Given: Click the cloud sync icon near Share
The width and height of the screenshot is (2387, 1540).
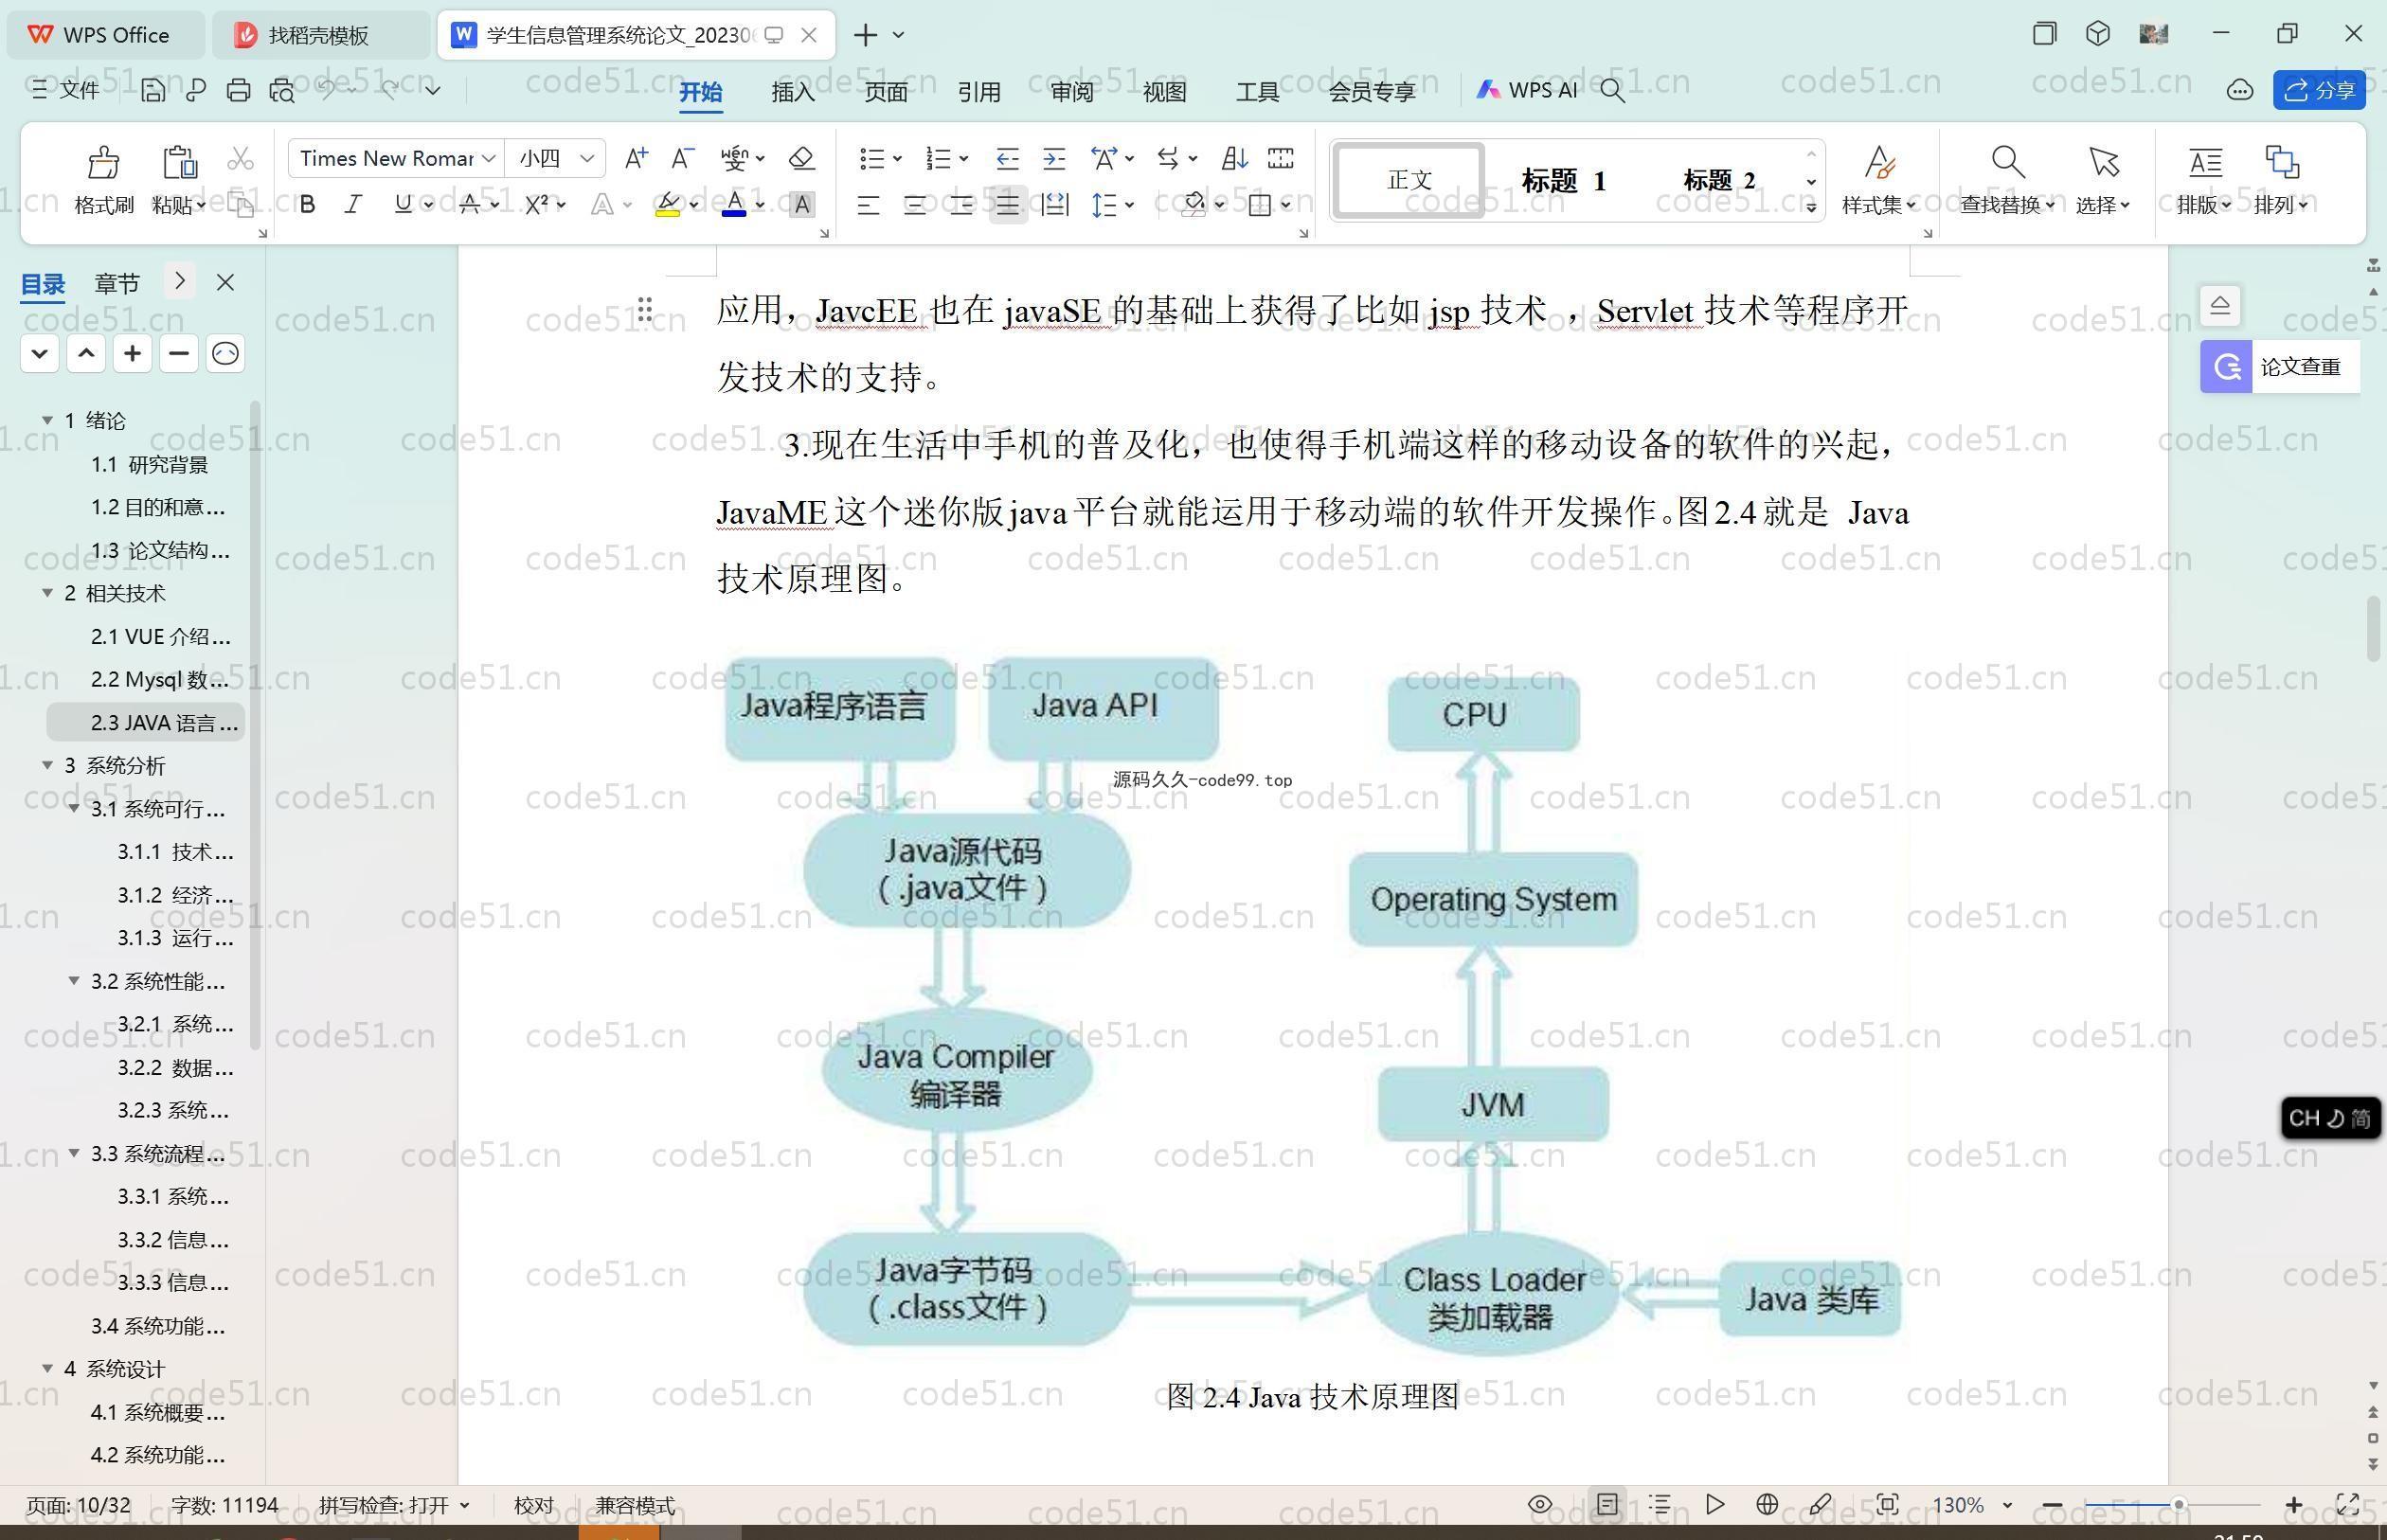Looking at the screenshot, I should coord(2239,91).
